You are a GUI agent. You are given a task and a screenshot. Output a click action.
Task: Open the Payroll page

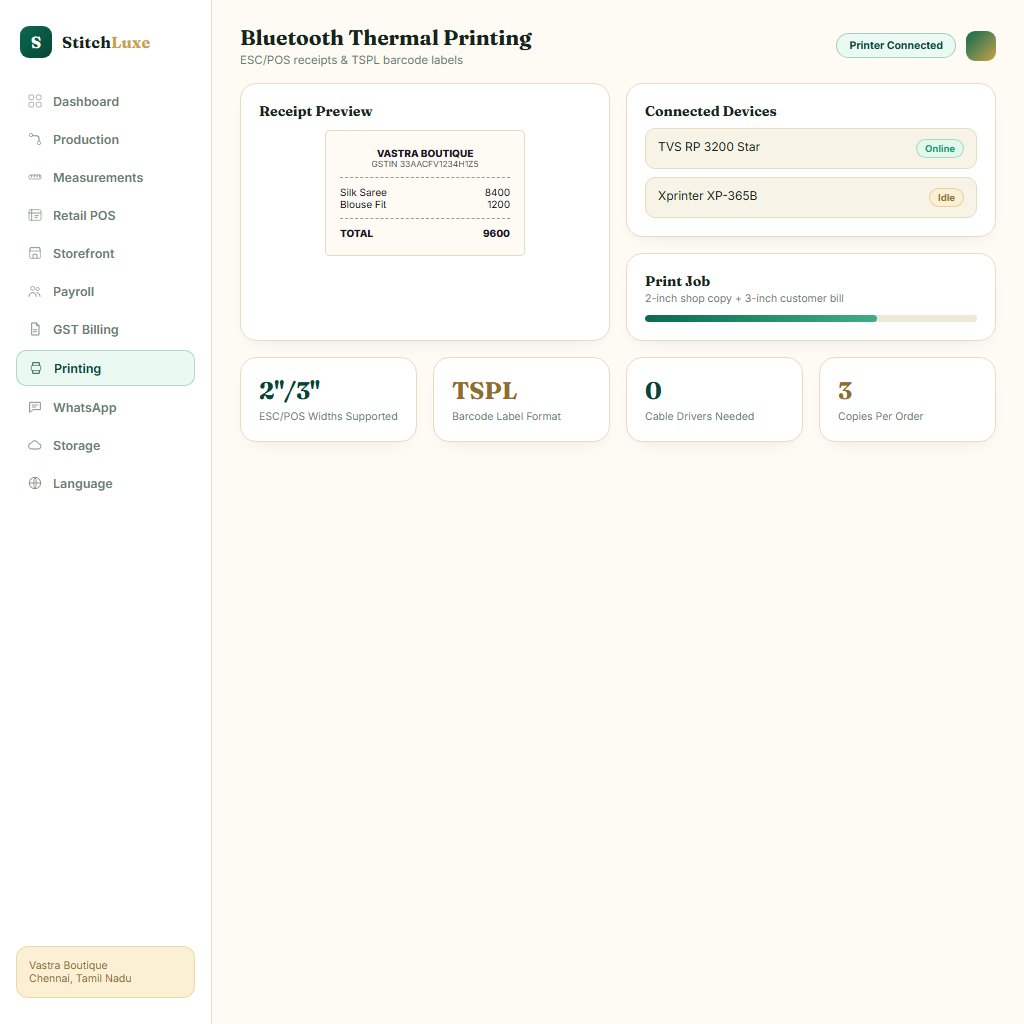(105, 291)
